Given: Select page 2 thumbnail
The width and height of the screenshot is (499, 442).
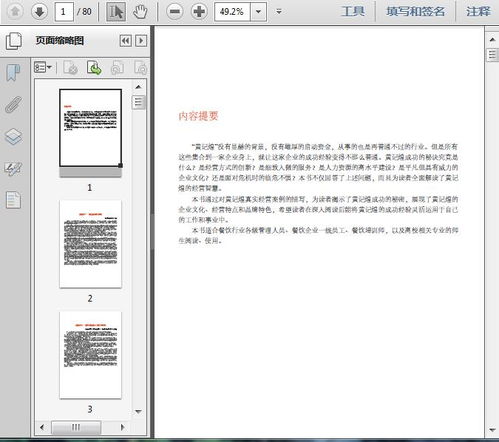Looking at the screenshot, I should pyautogui.click(x=90, y=244).
